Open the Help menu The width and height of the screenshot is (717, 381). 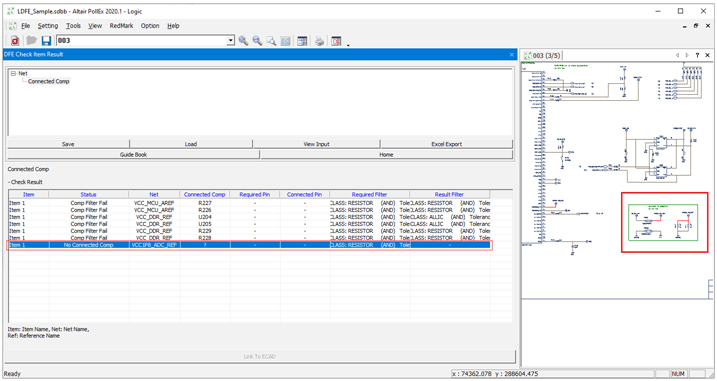pos(173,26)
